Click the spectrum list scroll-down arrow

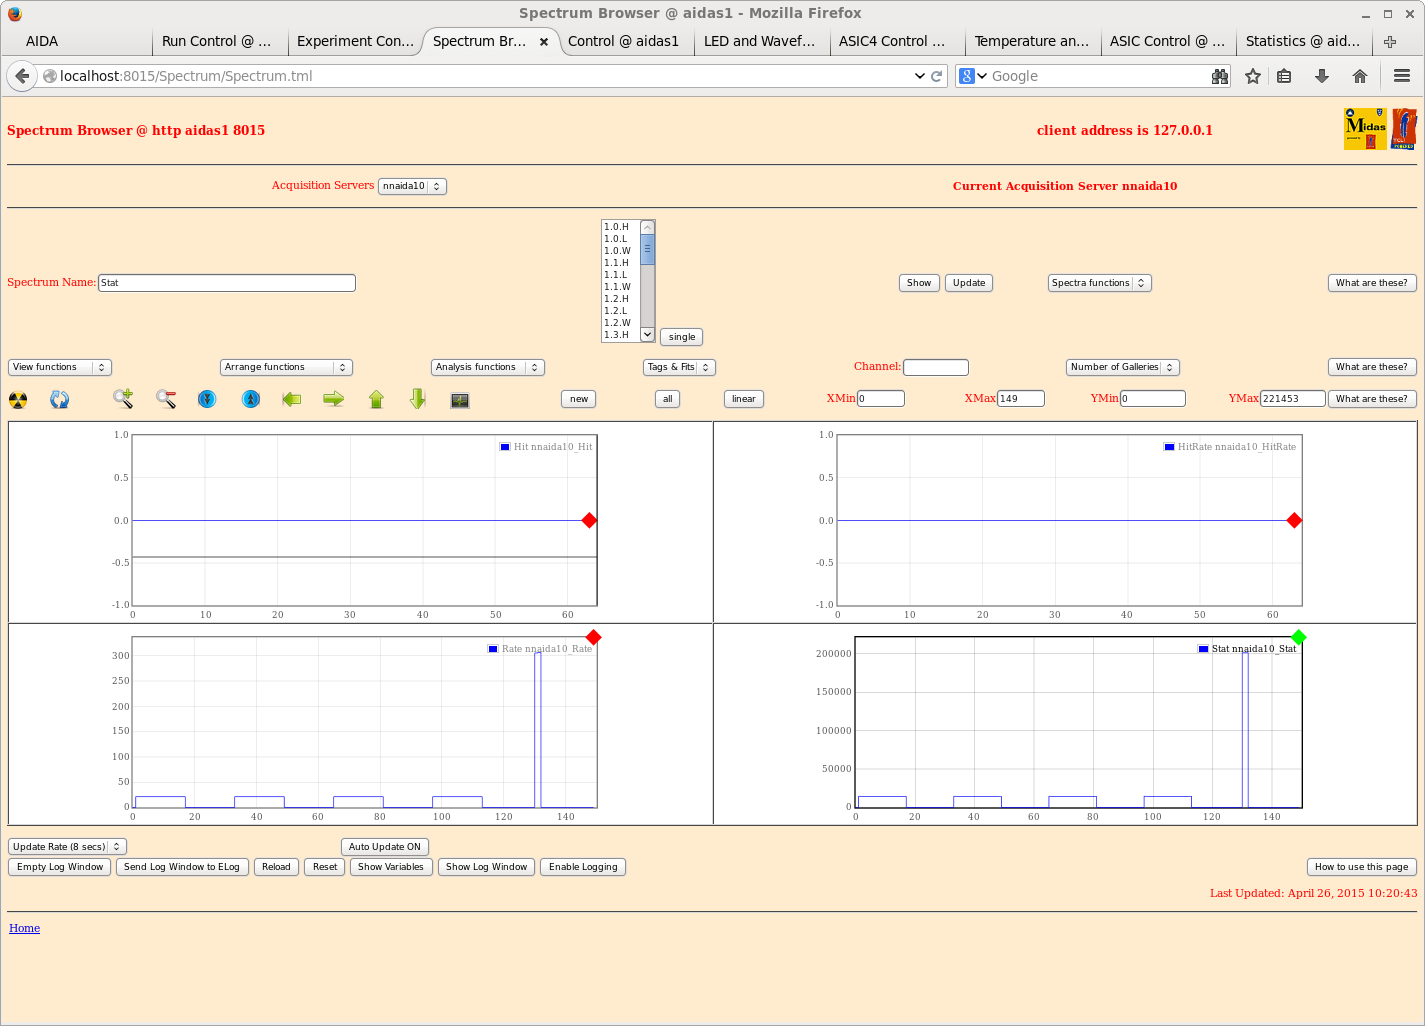tap(647, 335)
